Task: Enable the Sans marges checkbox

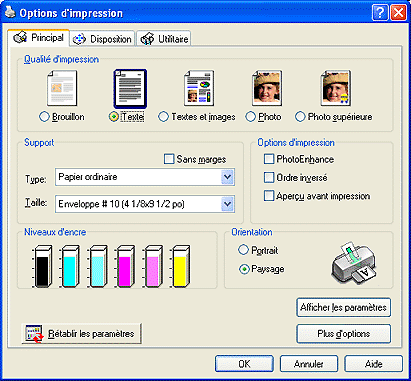Action: [x=169, y=159]
